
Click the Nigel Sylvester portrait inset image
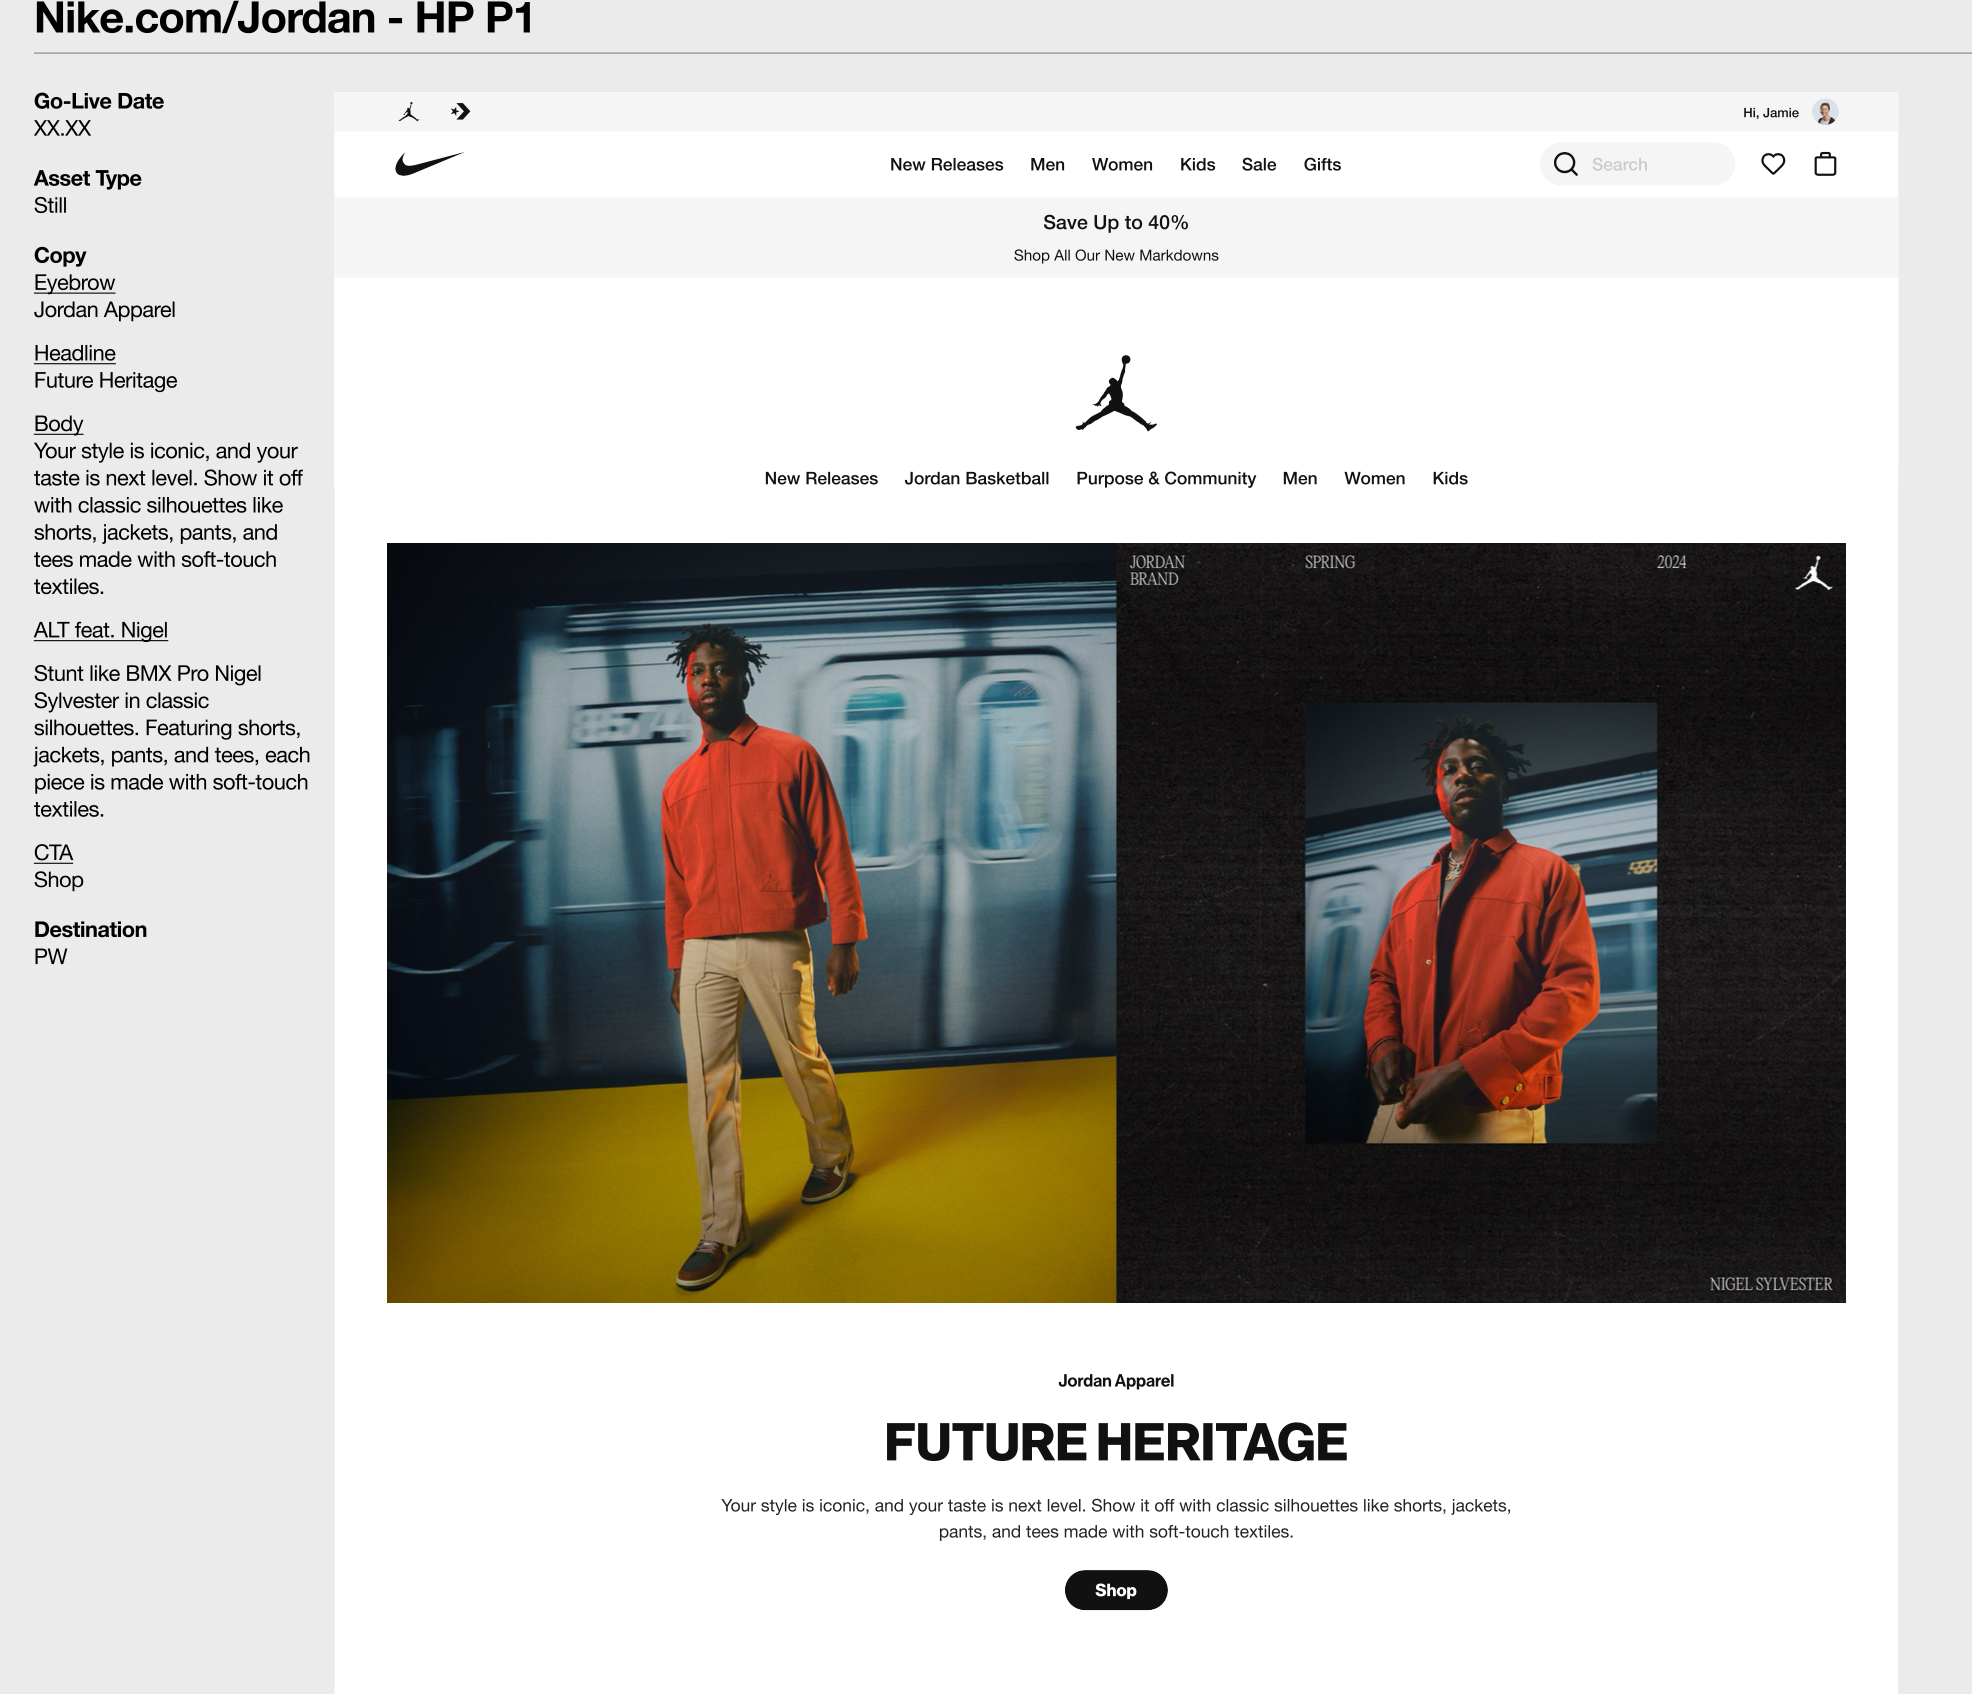[x=1480, y=922]
